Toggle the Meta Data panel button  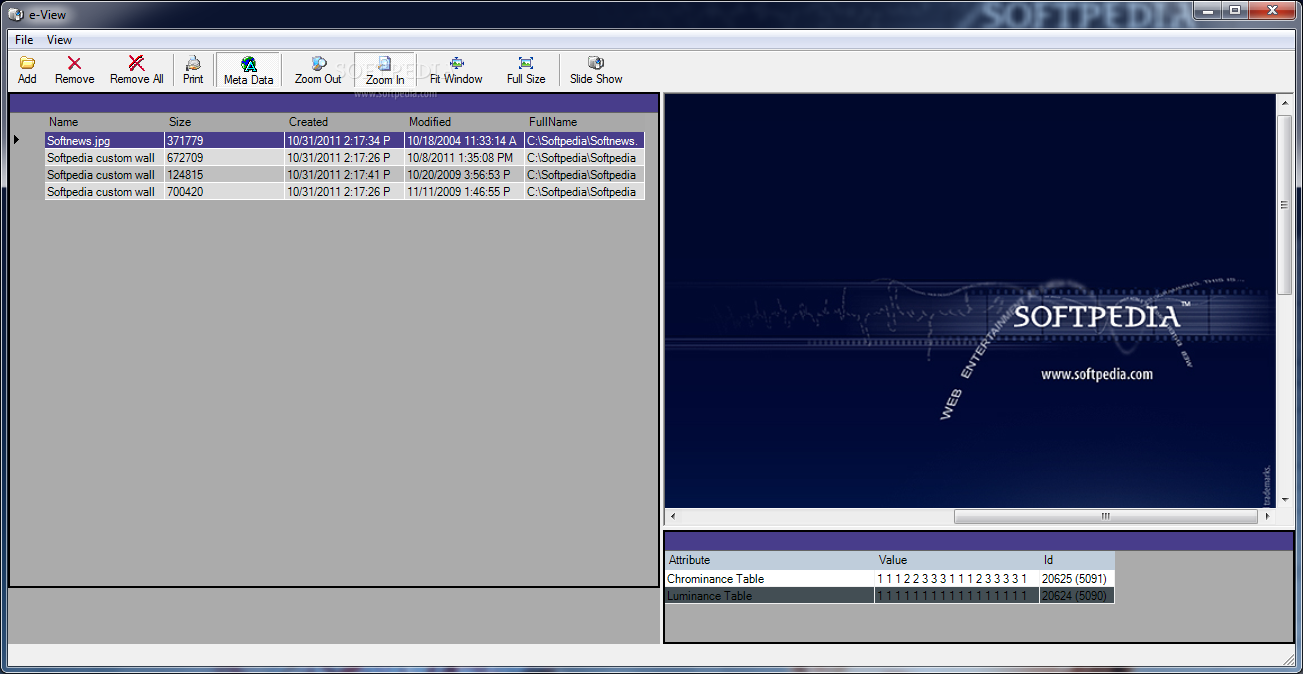pyautogui.click(x=248, y=70)
